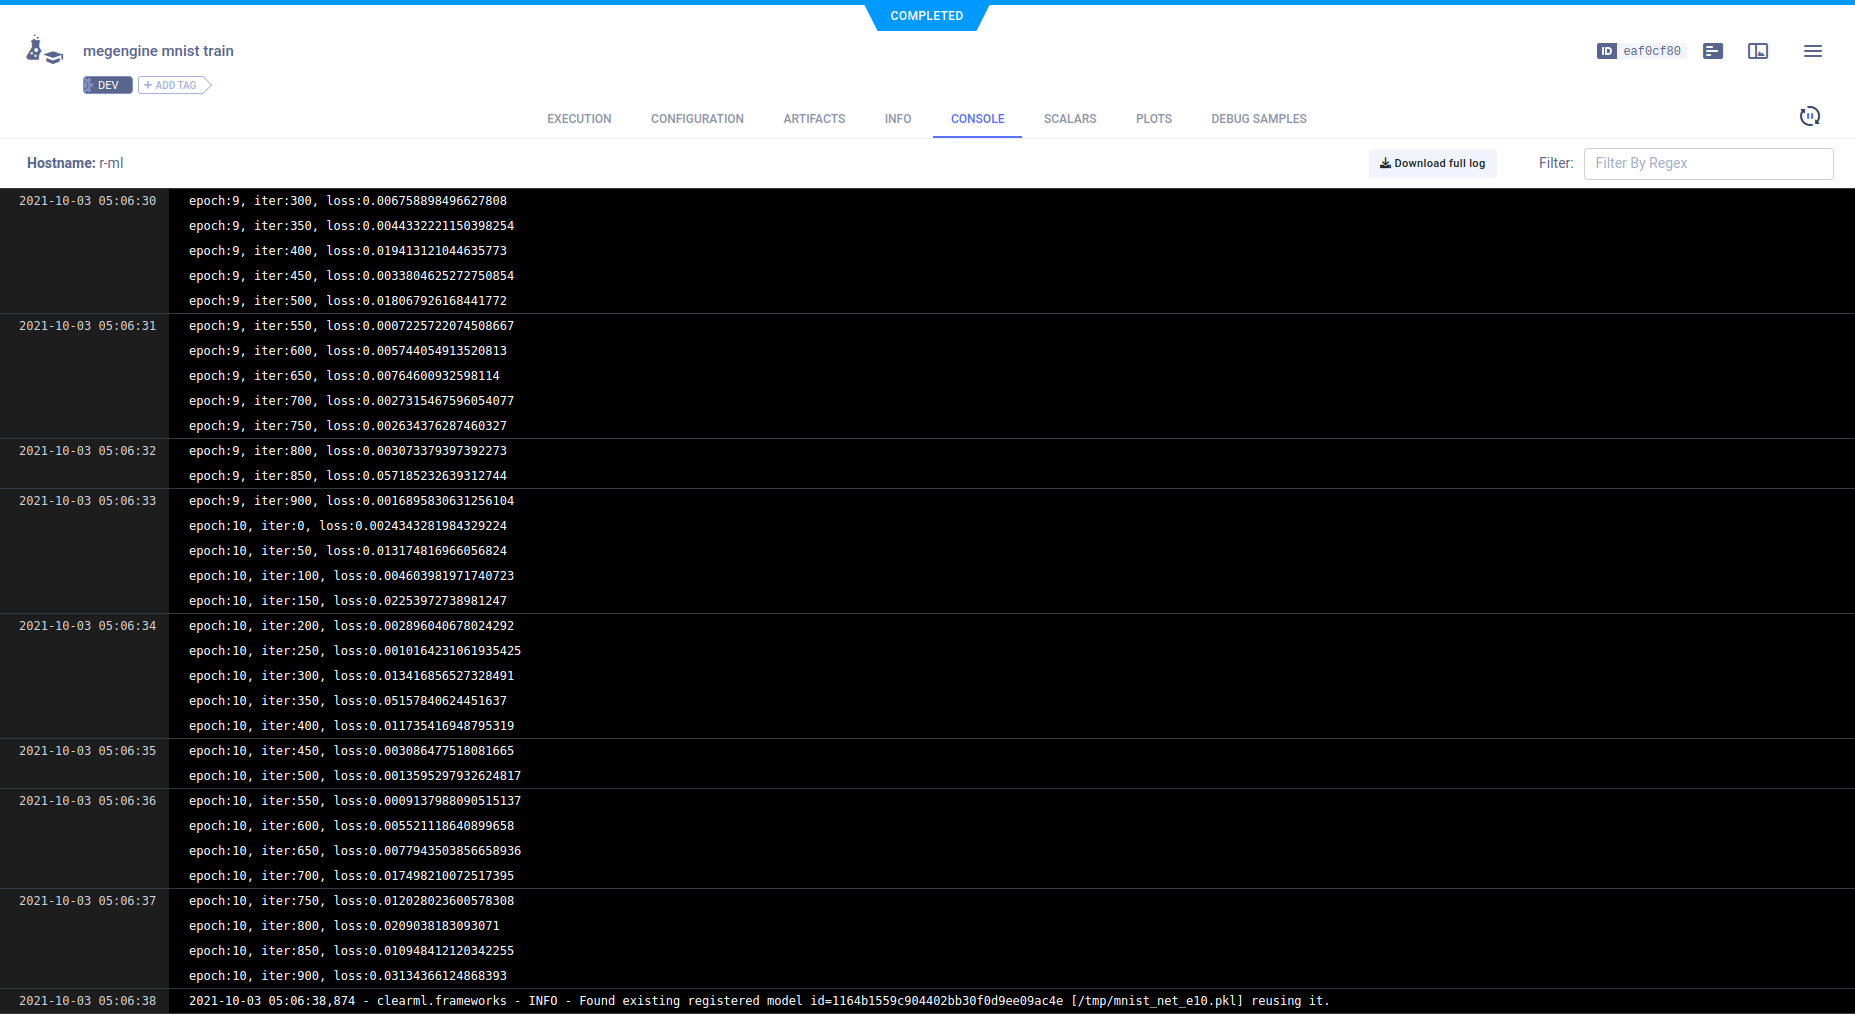Toggle the auto-refresh pause icon

1809,117
